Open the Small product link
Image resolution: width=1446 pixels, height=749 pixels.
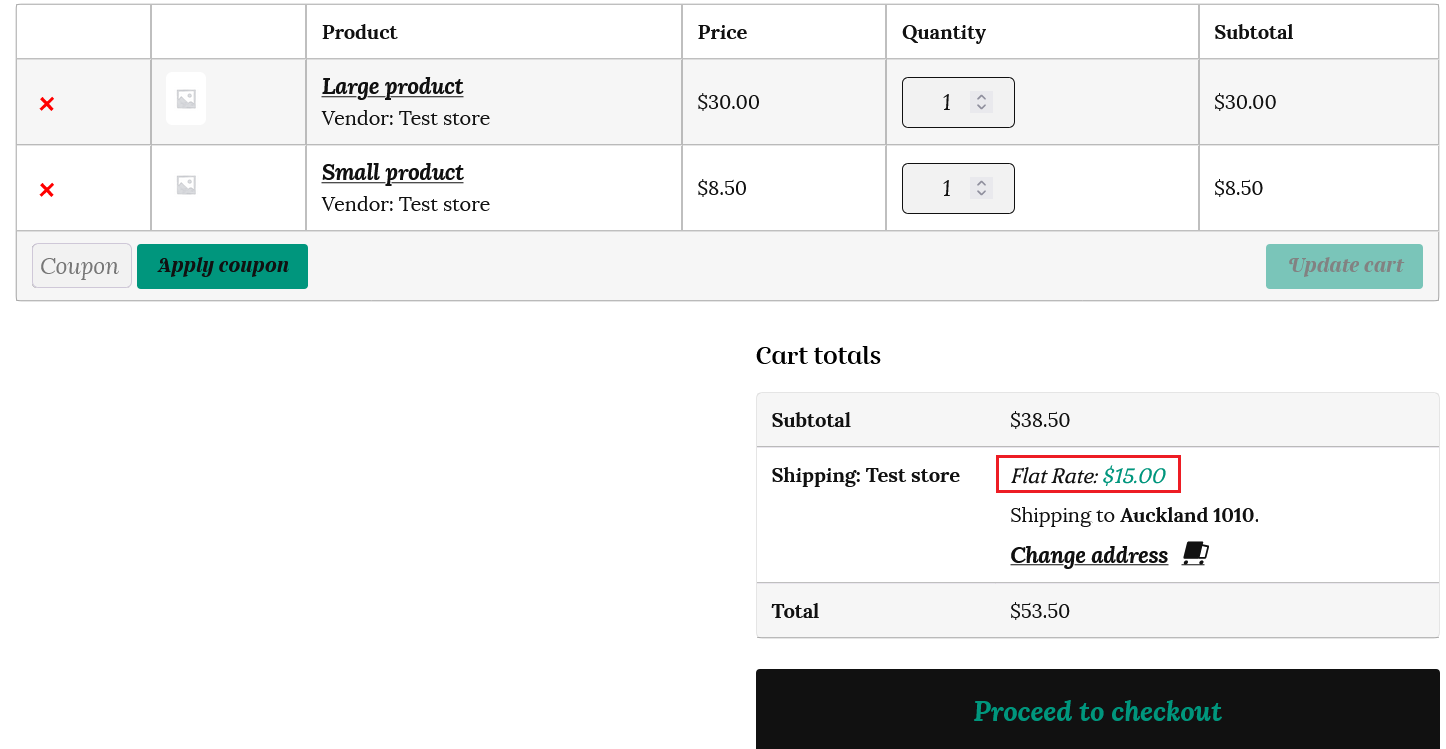392,173
